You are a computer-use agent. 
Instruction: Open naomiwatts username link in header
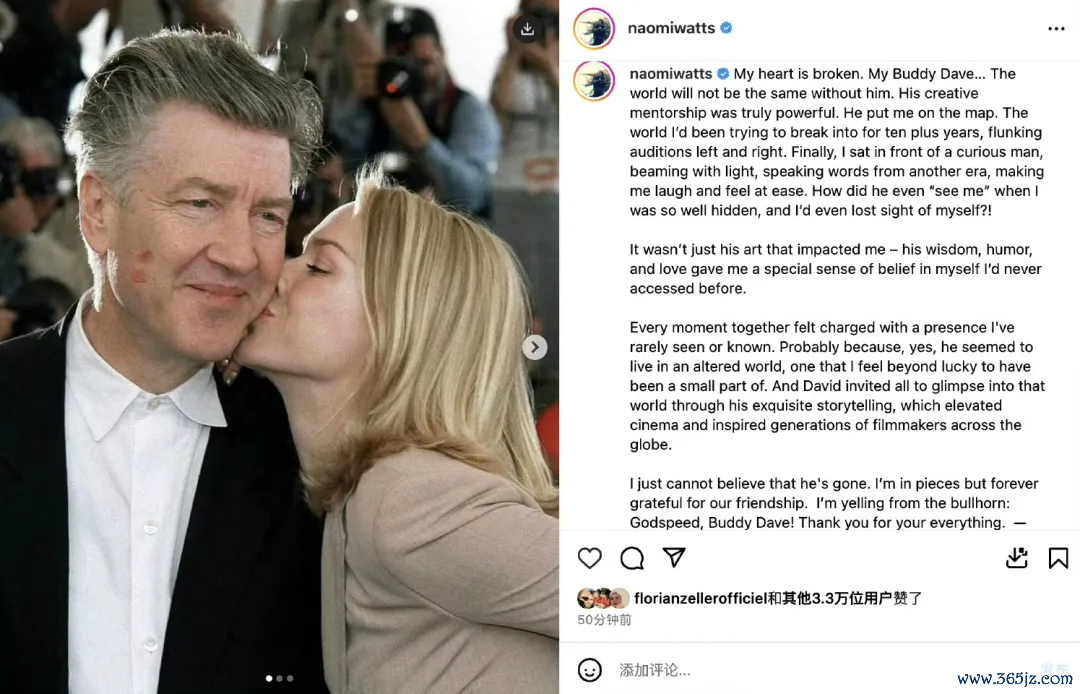pos(671,28)
